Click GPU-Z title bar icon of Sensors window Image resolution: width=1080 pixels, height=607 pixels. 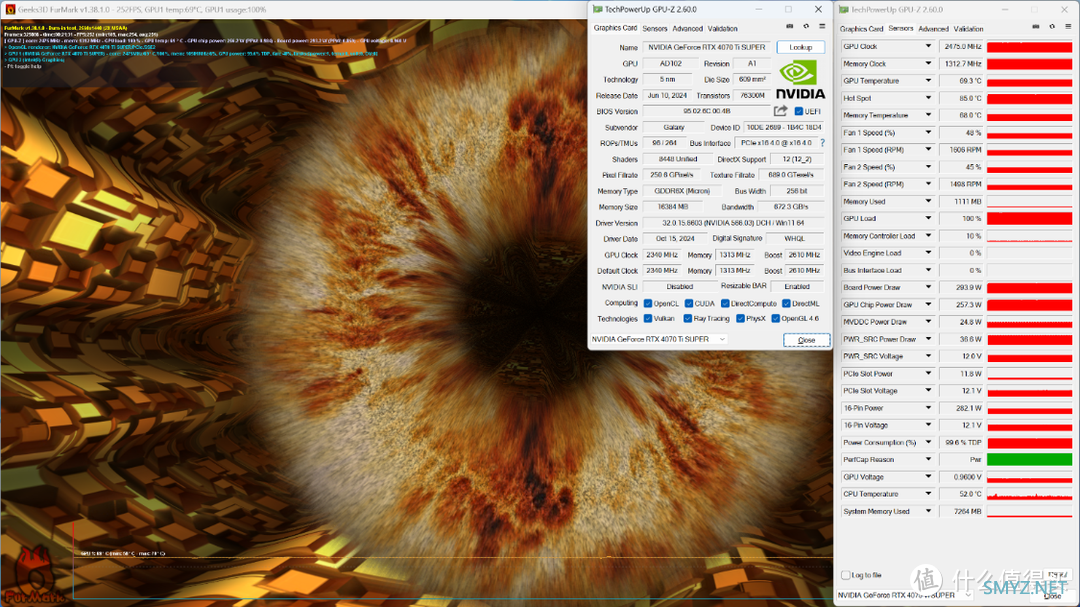844,10
